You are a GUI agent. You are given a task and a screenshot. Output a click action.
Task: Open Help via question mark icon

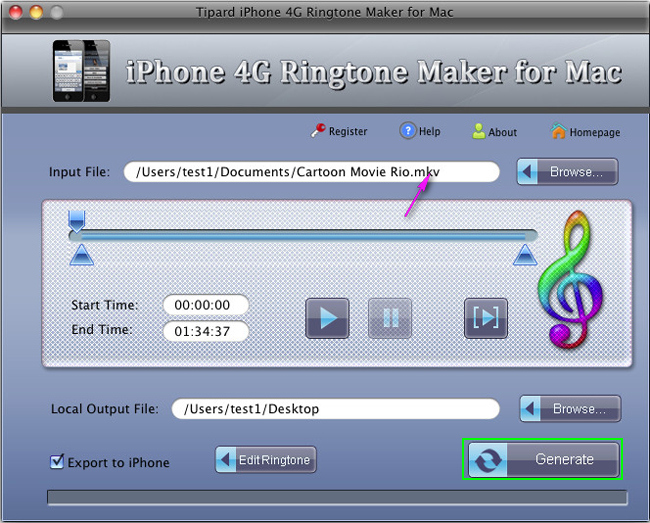pos(407,131)
